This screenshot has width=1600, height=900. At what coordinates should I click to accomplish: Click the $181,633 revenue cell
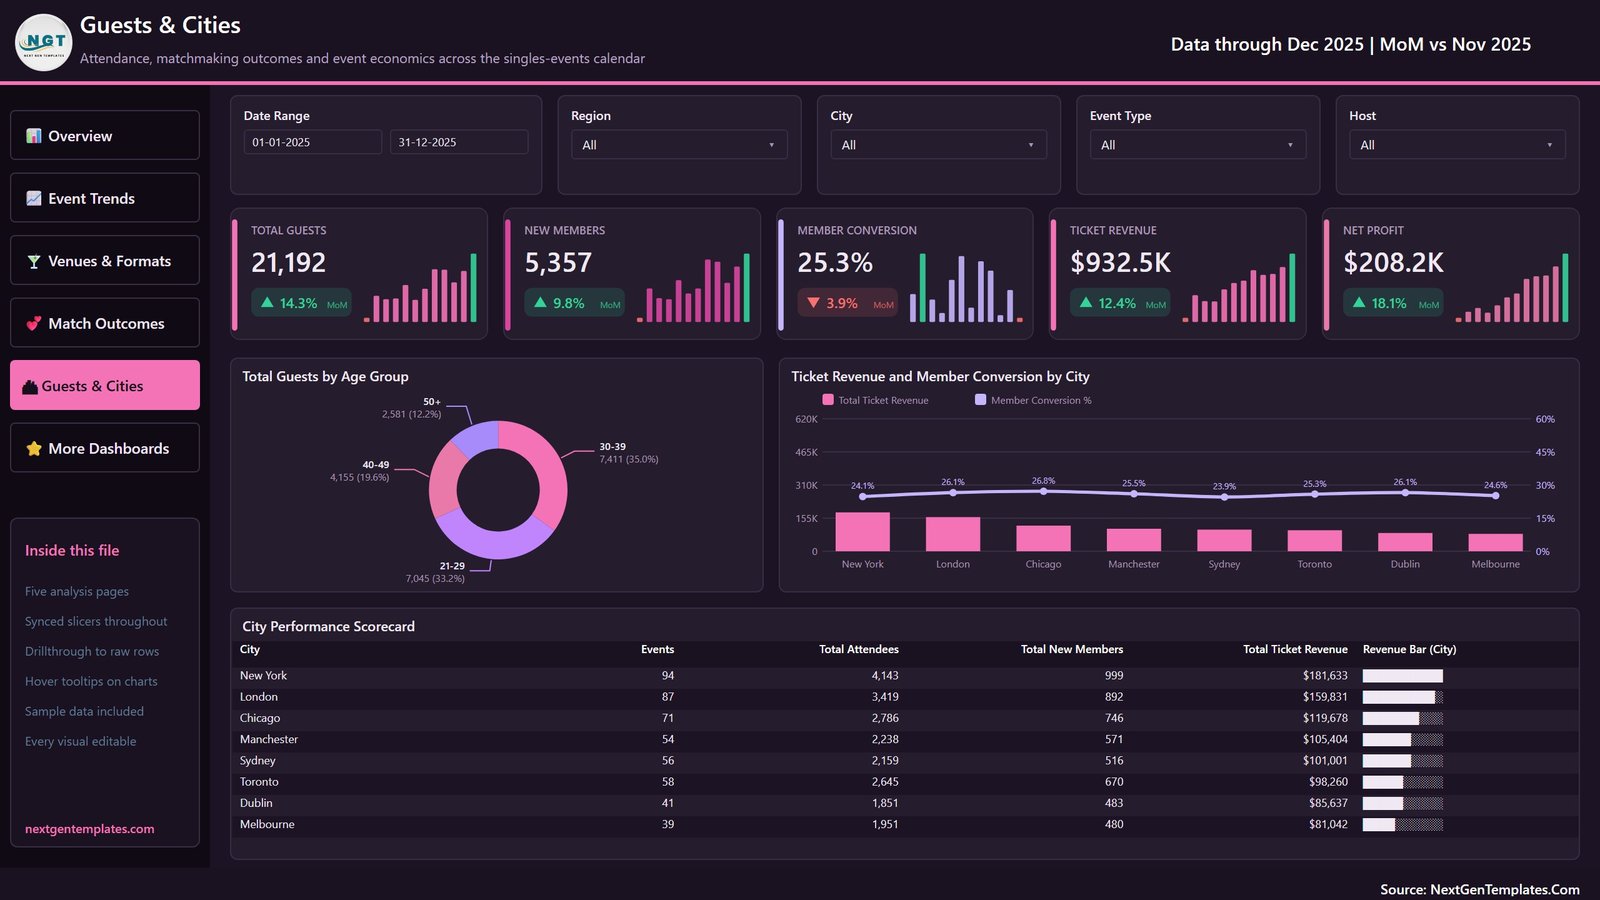click(1325, 676)
